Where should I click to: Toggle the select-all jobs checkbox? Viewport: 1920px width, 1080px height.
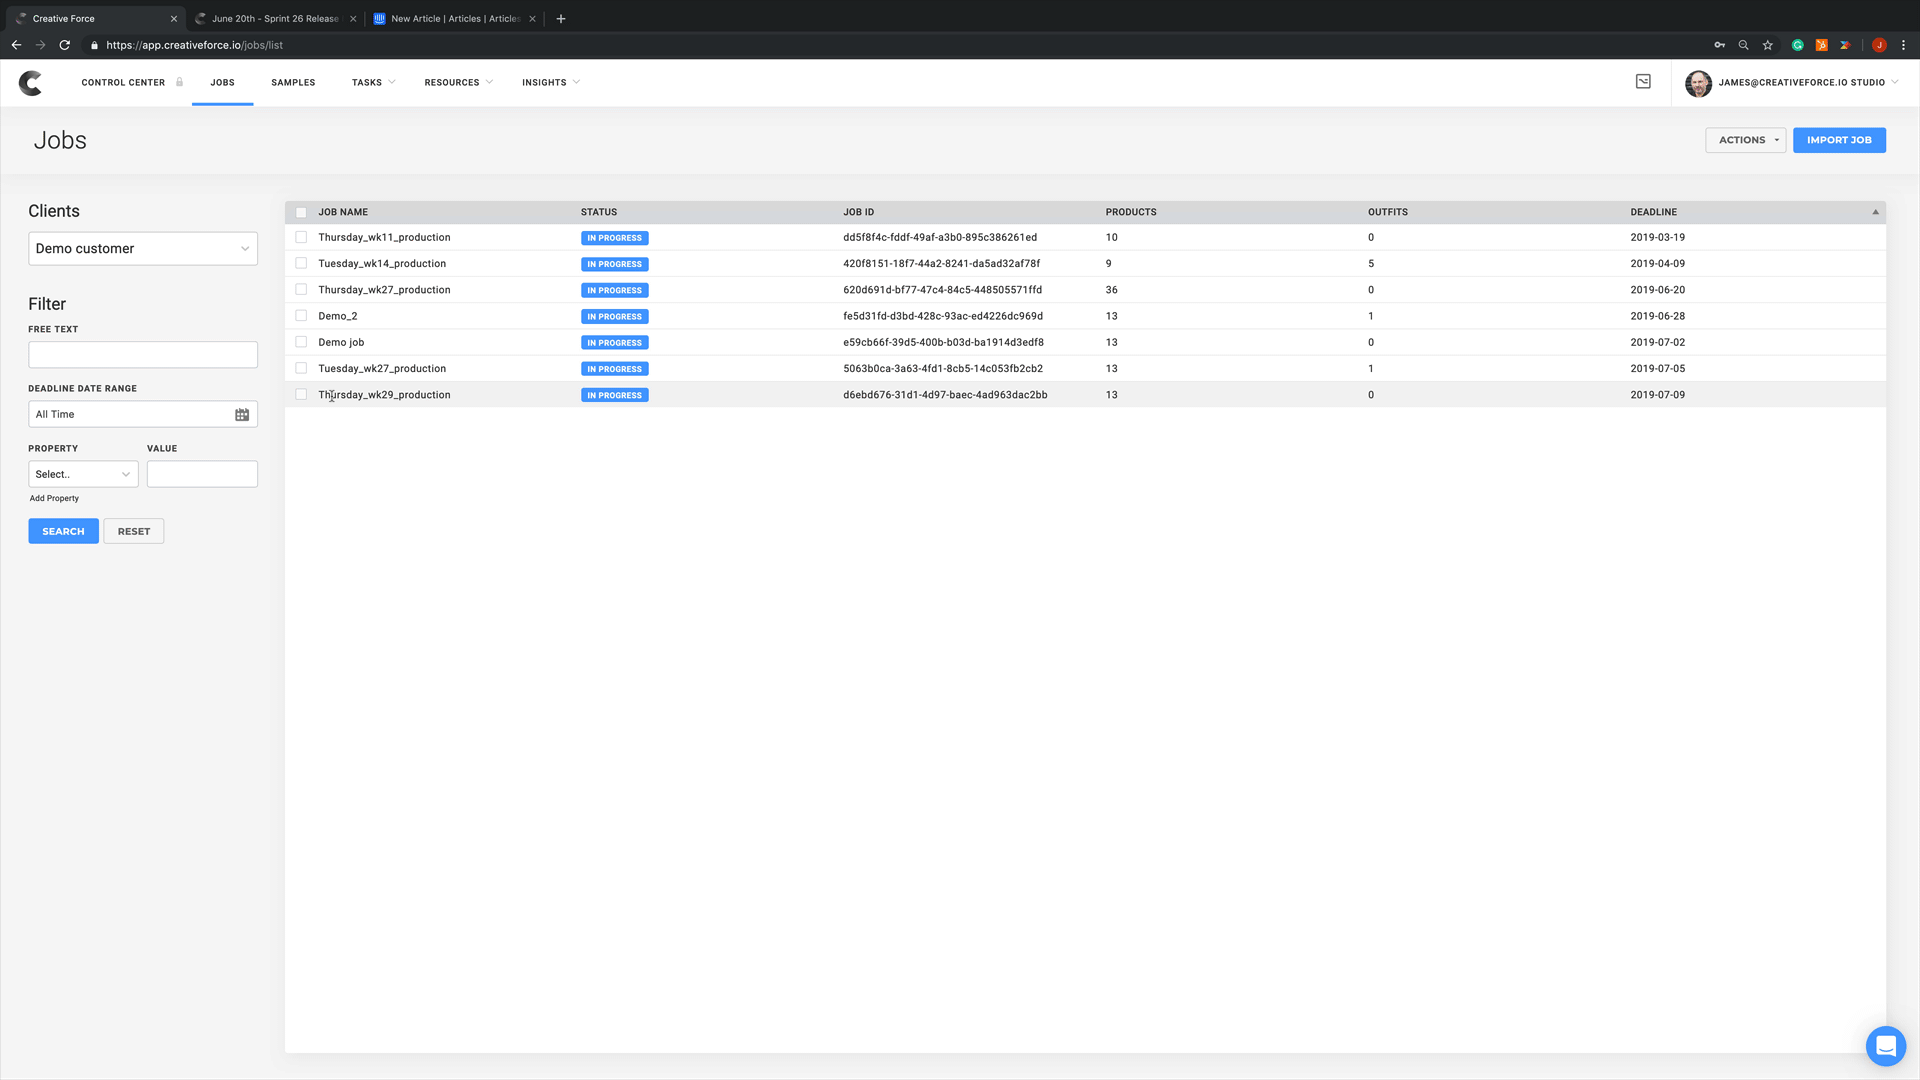click(301, 212)
